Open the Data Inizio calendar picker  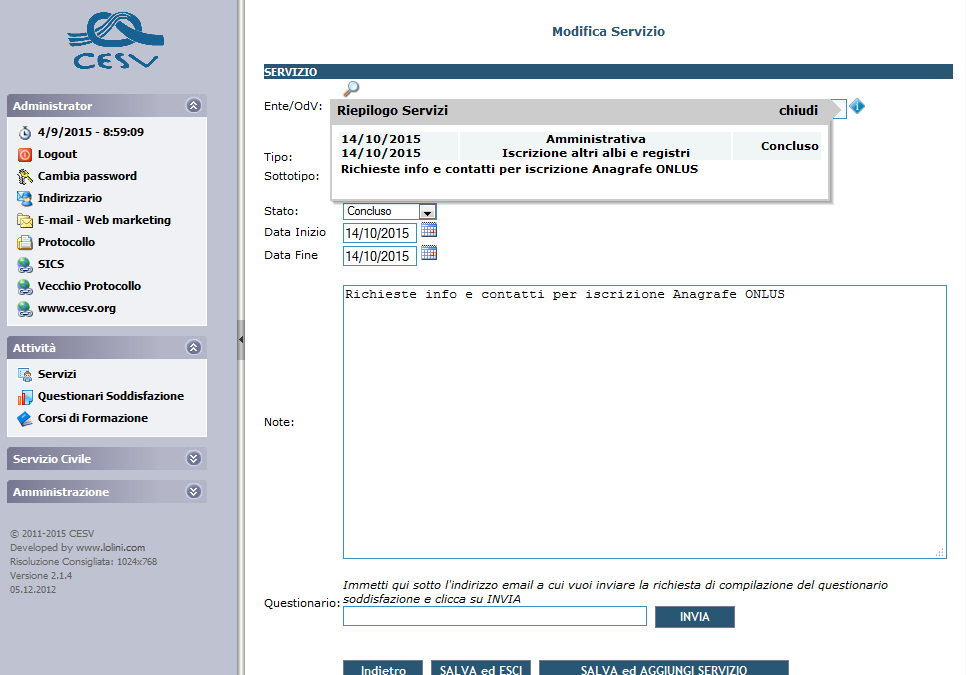[429, 230]
